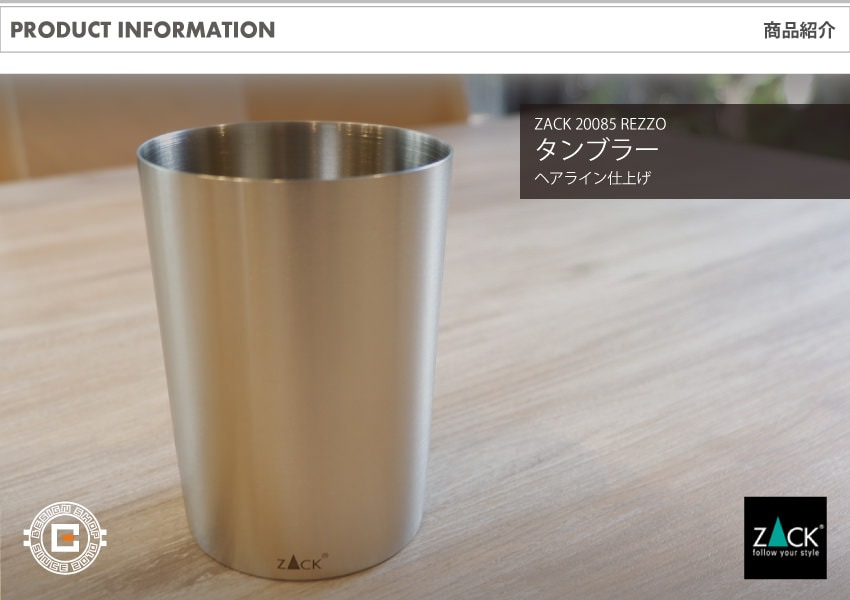Click the registered mark on black ZACK logo
This screenshot has width=850, height=600.
pos(821,526)
